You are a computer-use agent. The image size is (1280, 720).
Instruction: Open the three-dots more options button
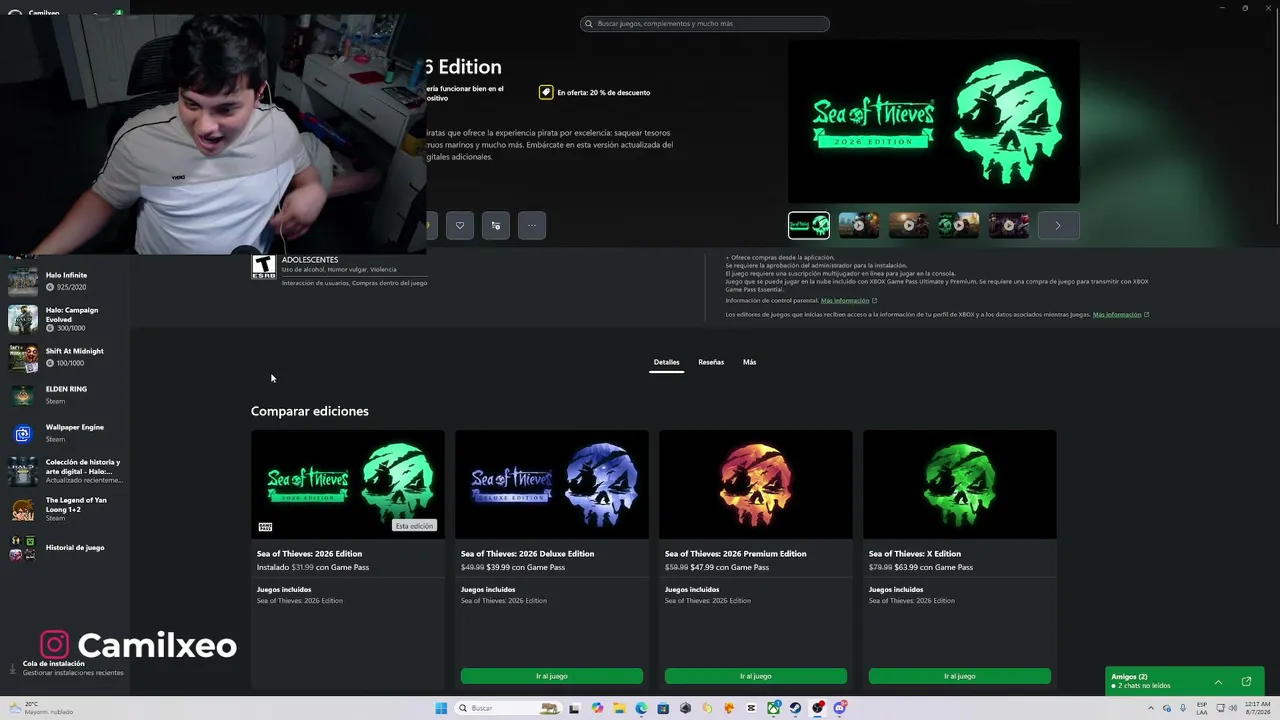[x=532, y=225]
